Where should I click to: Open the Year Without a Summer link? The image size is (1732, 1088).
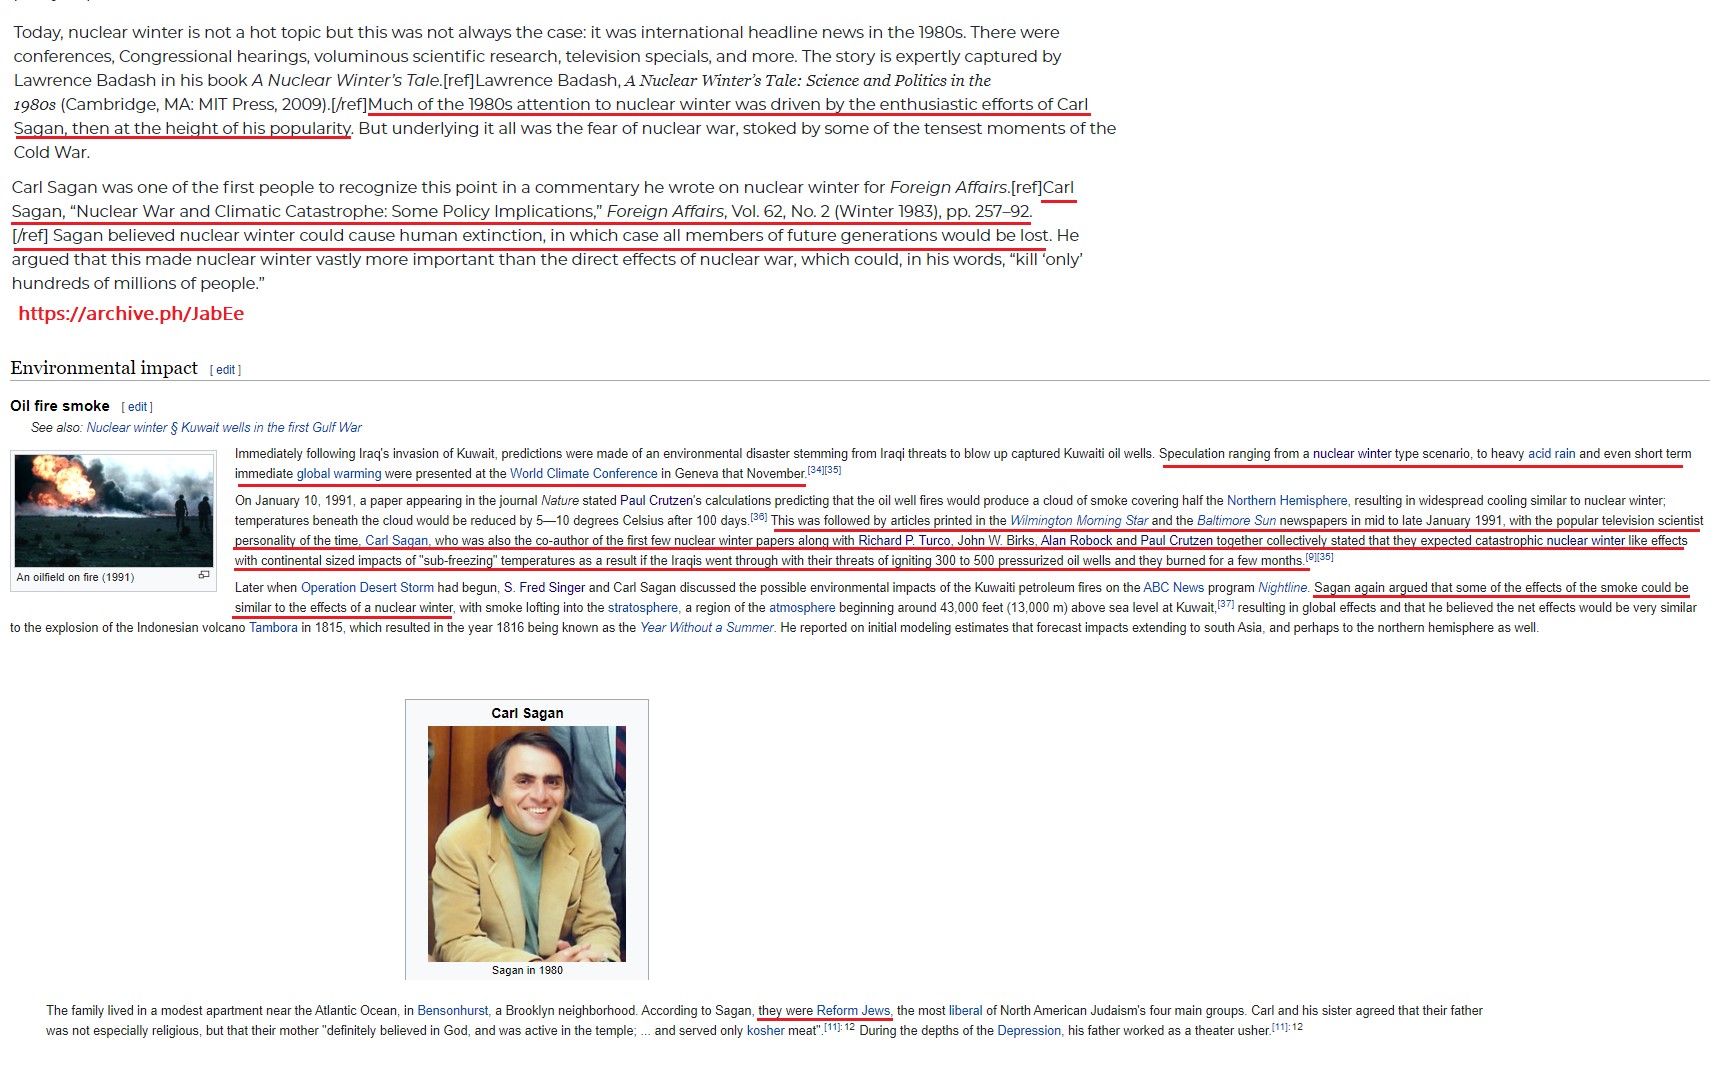pyautogui.click(x=707, y=628)
